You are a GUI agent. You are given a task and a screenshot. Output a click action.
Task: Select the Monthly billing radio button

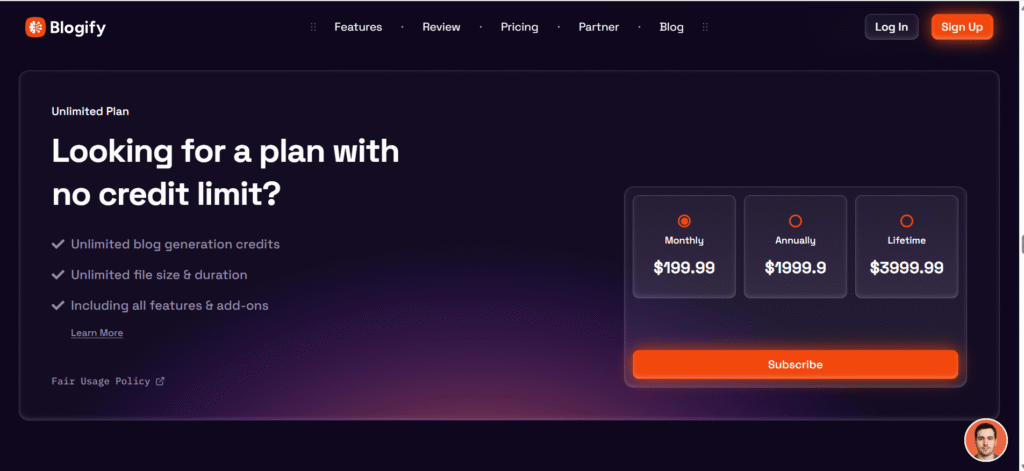click(684, 221)
